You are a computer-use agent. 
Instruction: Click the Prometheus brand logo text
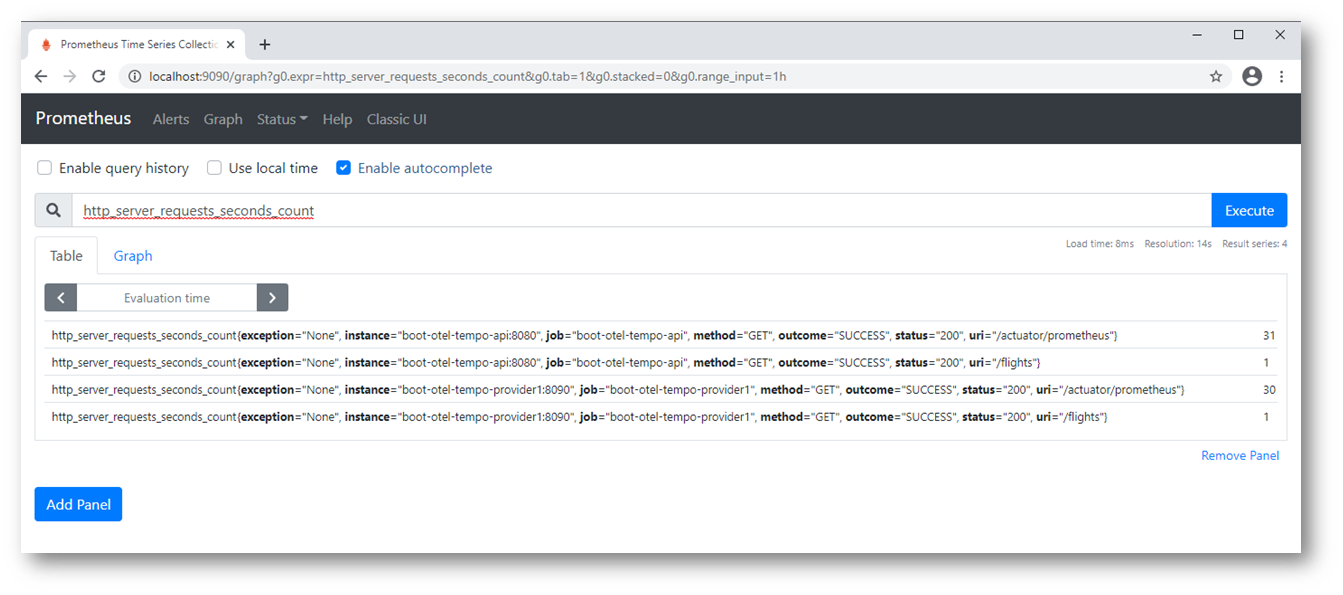(83, 118)
